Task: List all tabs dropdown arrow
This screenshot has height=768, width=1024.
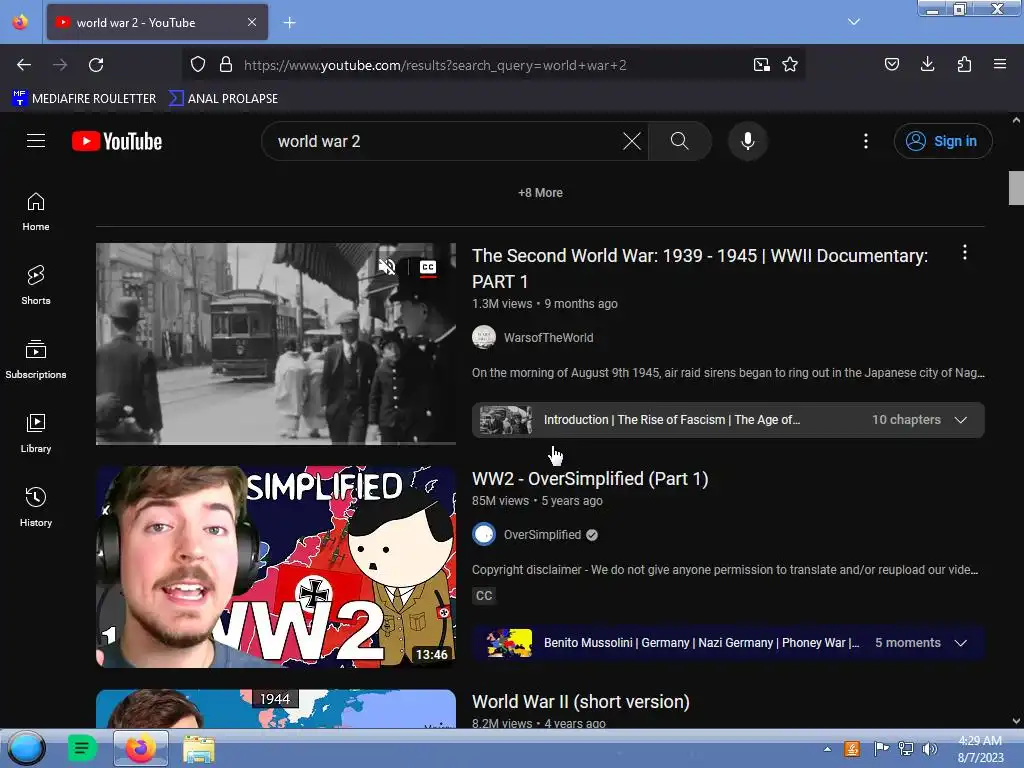Action: point(854,22)
